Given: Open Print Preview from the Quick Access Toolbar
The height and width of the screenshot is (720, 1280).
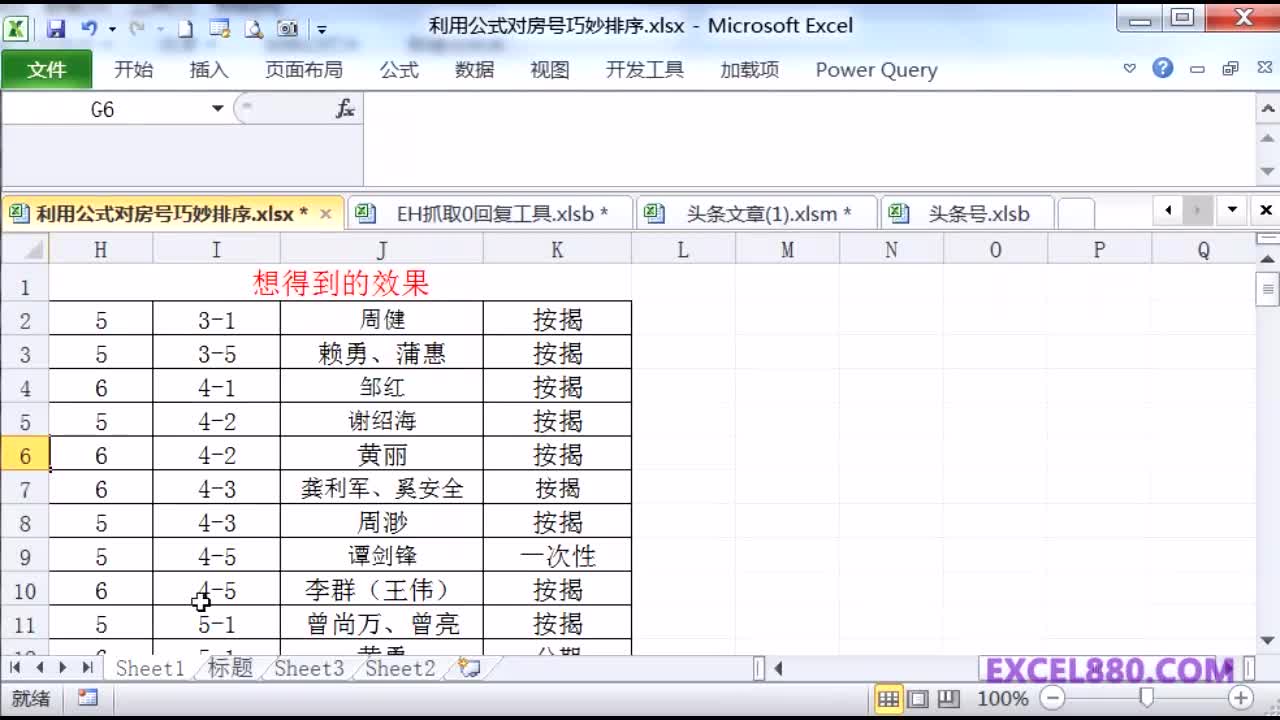Looking at the screenshot, I should point(253,29).
